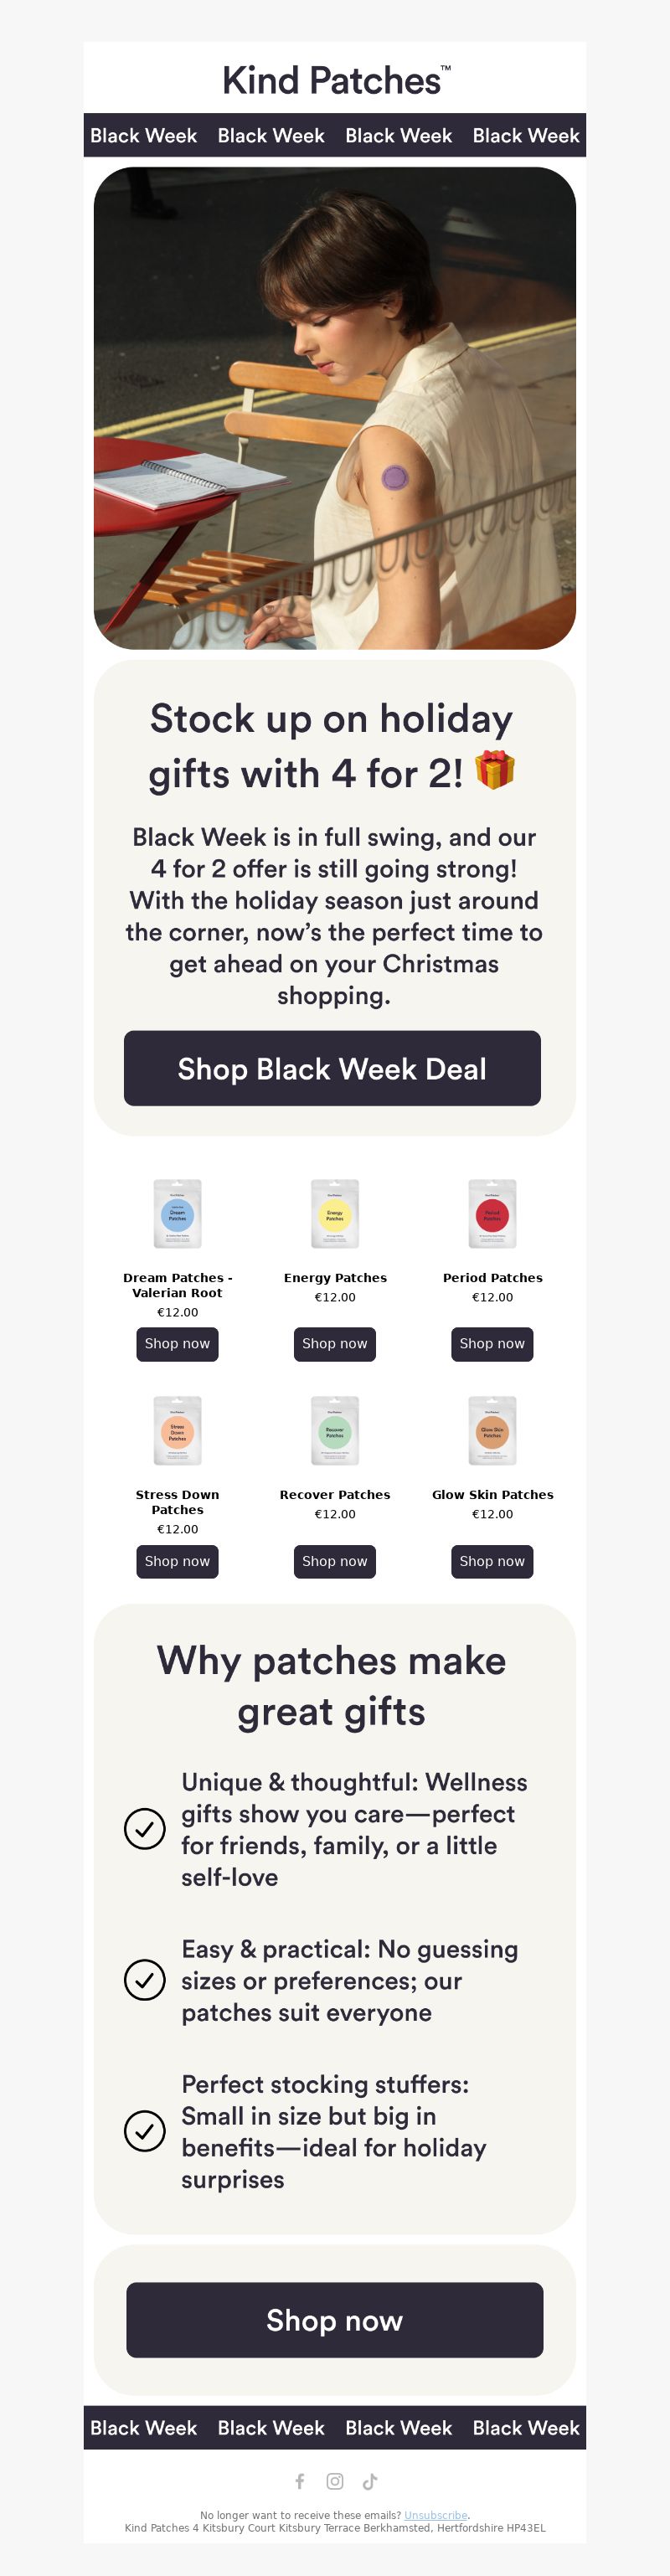This screenshot has height=2576, width=670.
Task: Click the checkmark icon beside Easy & practical
Action: click(144, 1979)
